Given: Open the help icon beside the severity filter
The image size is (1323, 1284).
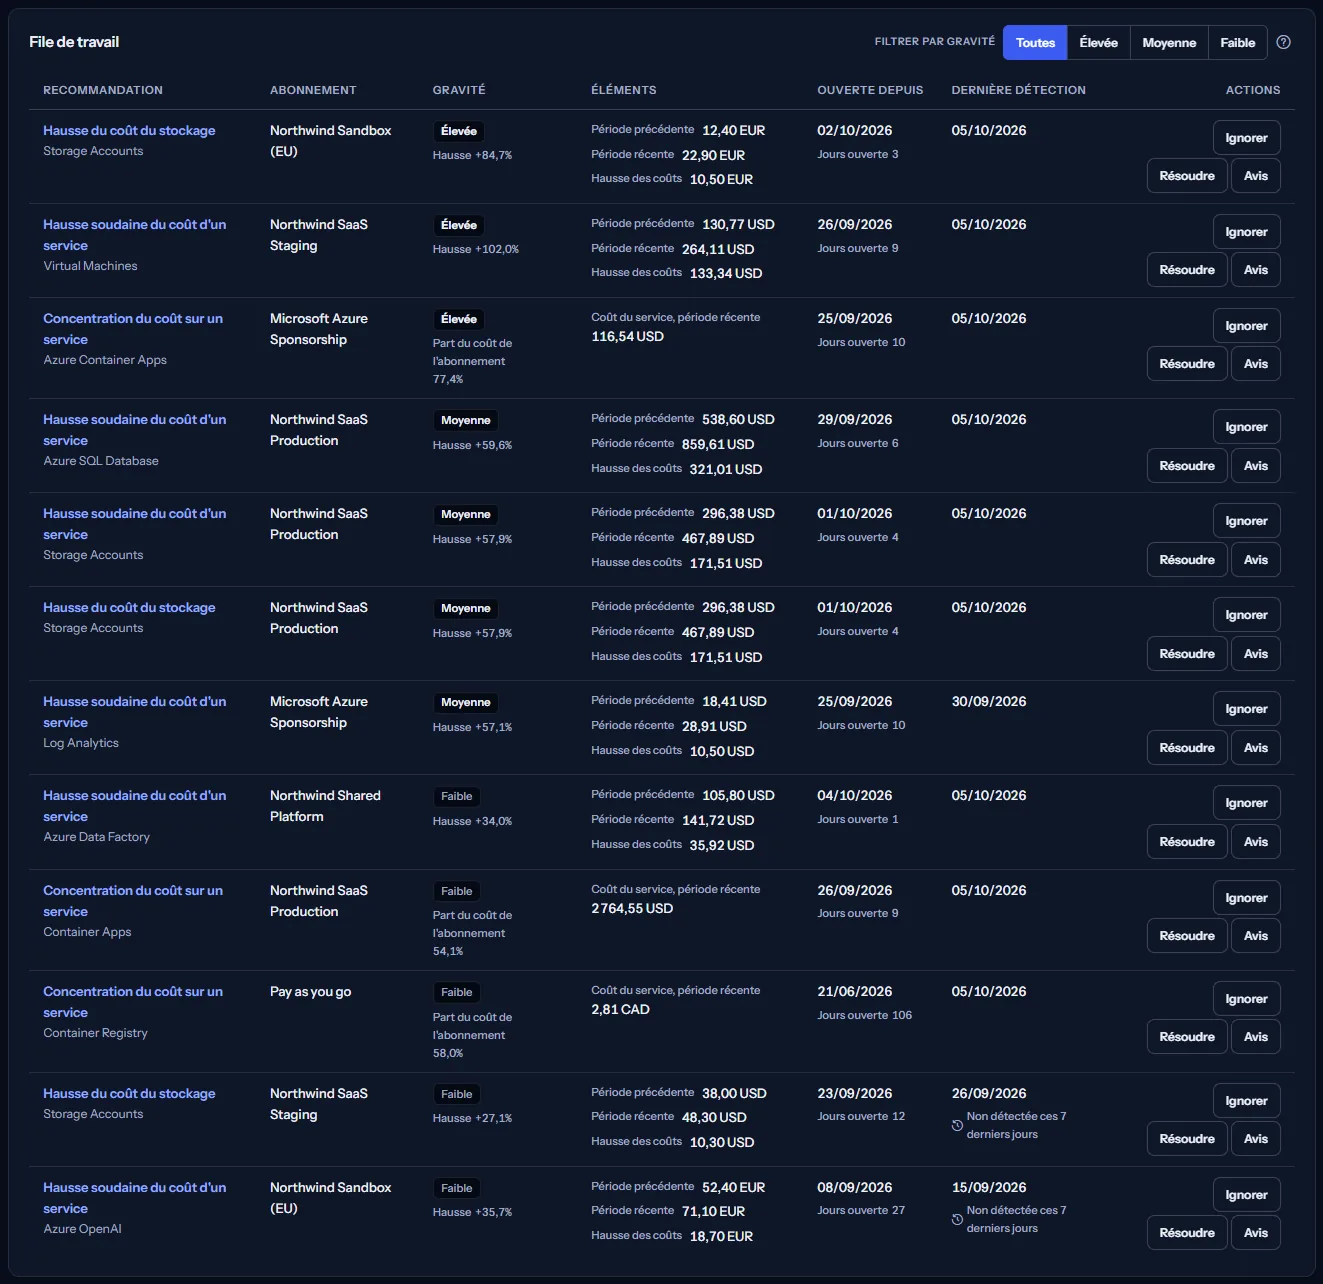Looking at the screenshot, I should click(1284, 42).
